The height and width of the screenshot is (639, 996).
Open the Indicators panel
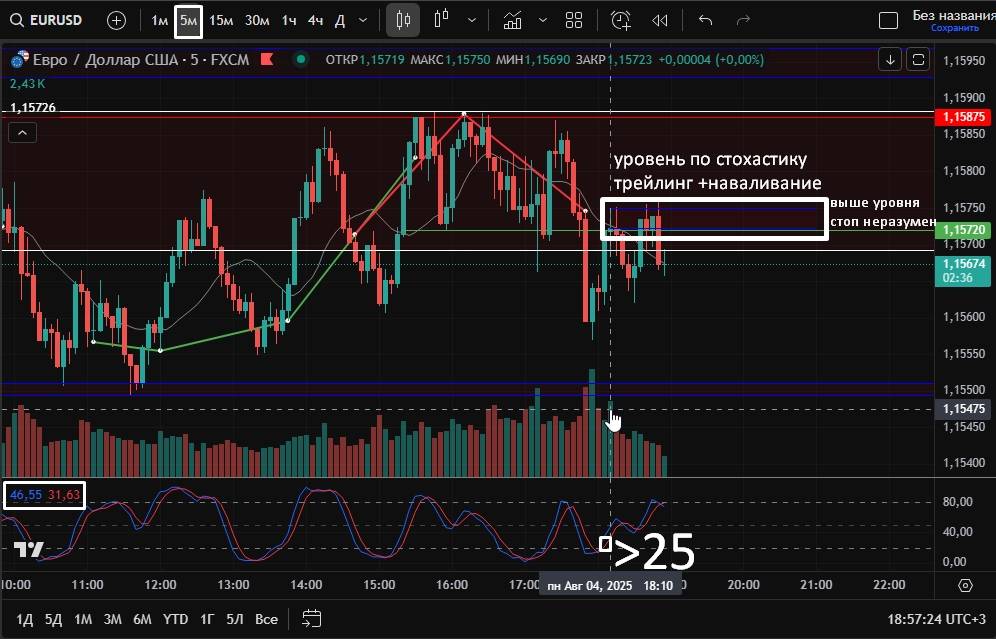(x=512, y=20)
